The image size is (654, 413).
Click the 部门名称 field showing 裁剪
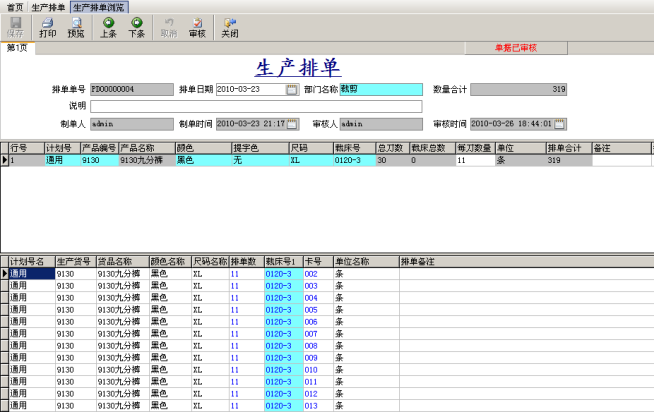[380, 90]
